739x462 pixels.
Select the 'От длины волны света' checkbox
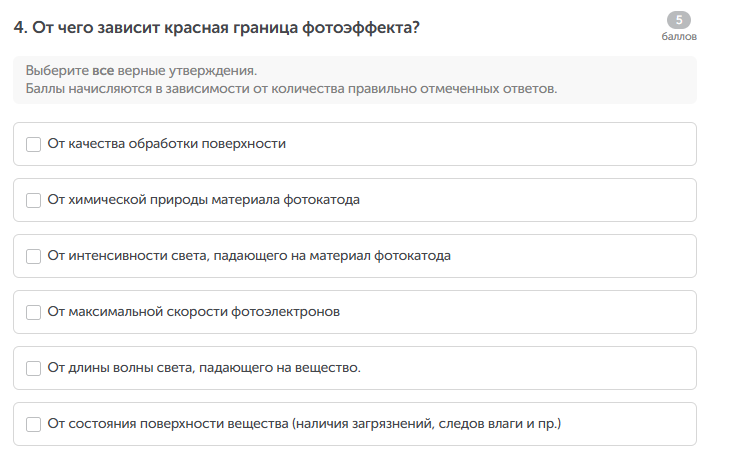click(34, 368)
